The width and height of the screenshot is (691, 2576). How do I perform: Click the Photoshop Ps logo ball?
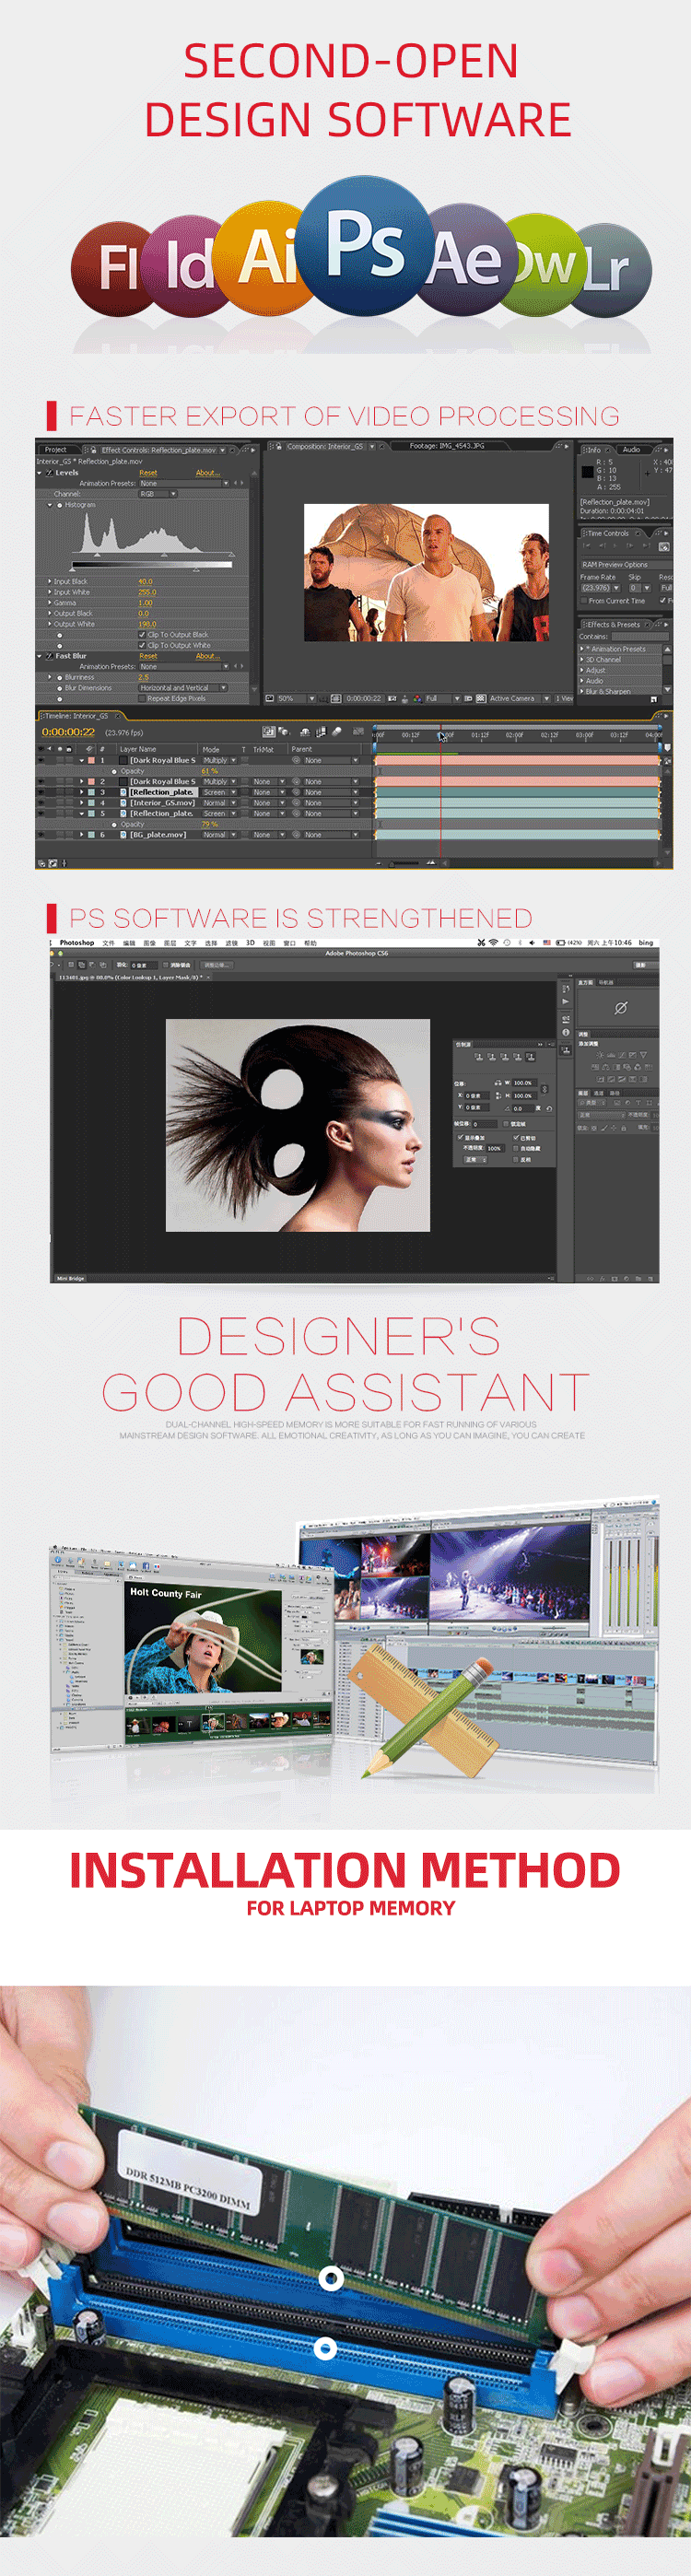click(x=365, y=245)
